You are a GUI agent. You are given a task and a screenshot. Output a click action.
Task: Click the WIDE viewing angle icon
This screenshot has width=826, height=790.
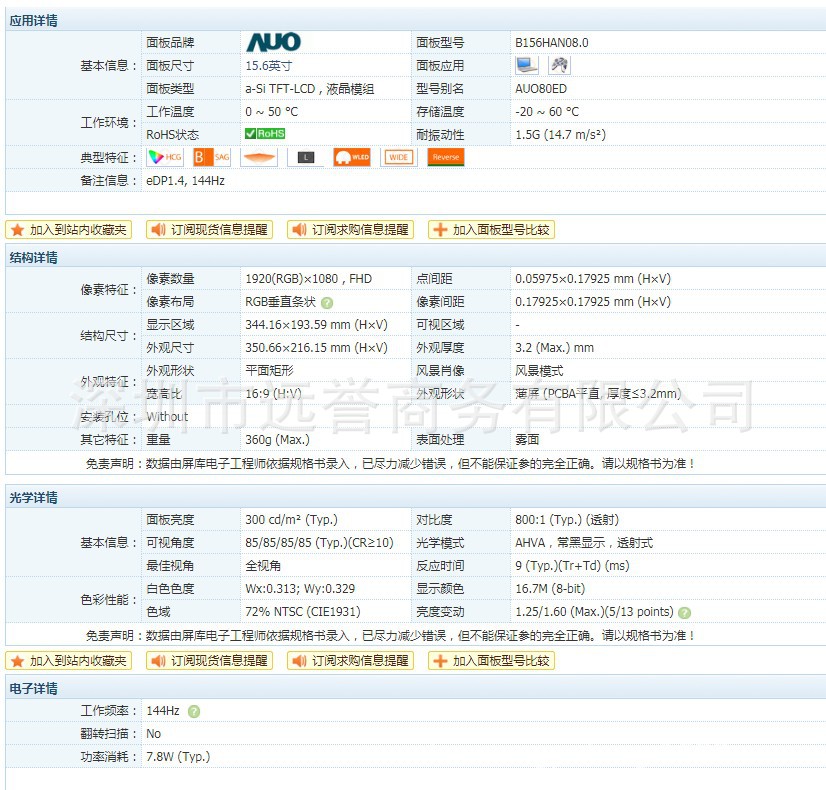point(399,157)
